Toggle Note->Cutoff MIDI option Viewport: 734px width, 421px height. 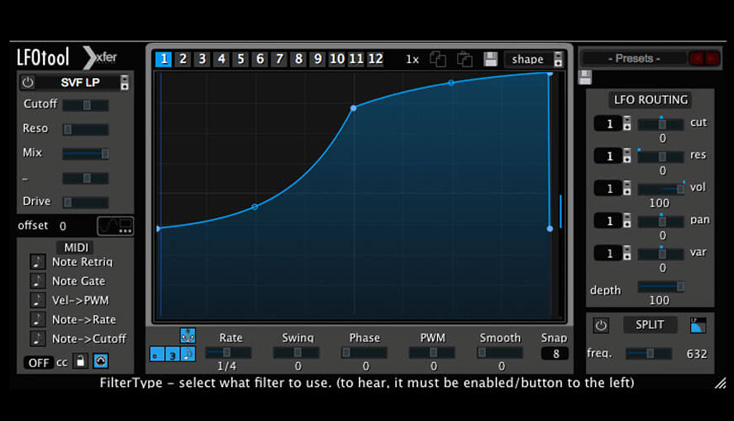pos(37,339)
